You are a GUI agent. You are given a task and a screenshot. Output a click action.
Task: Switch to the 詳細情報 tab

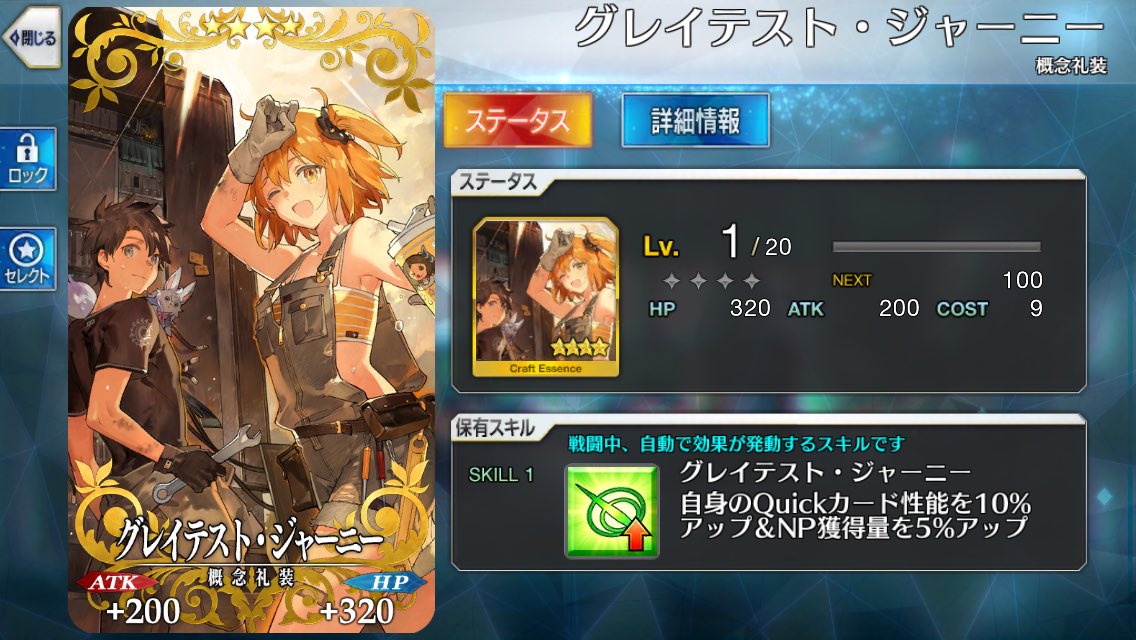point(695,120)
